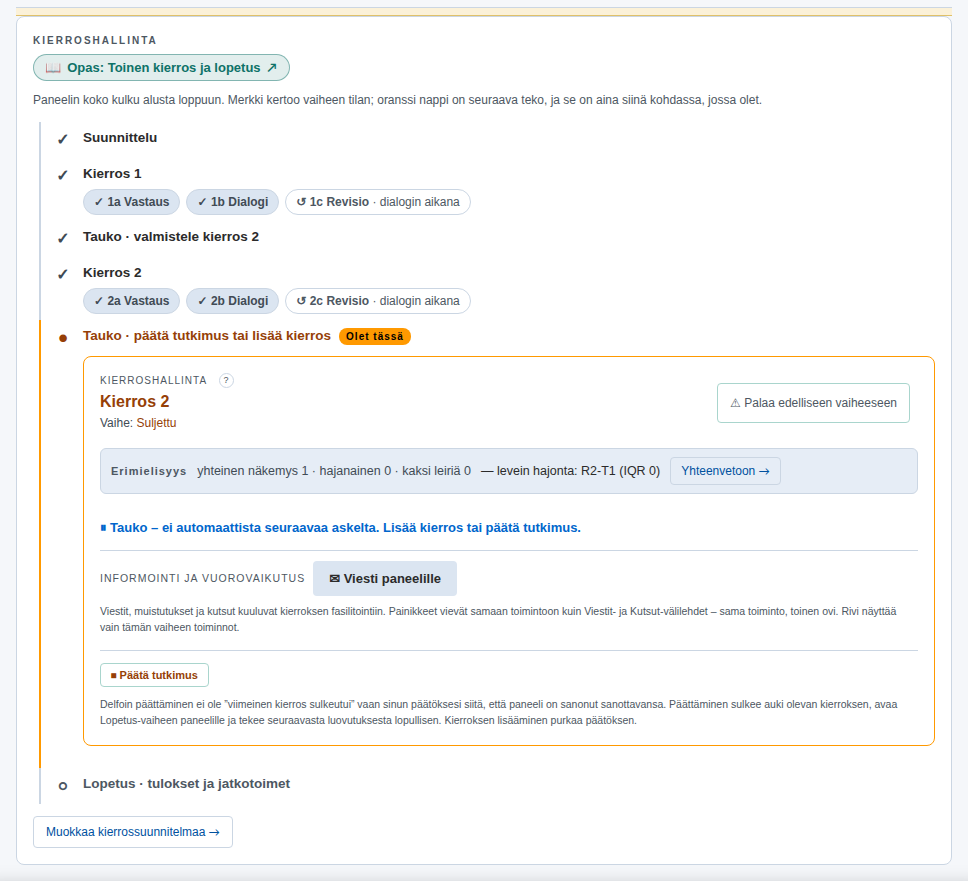Click Palaa edelliseen vaiheeseen button
Image resolution: width=968 pixels, height=881 pixels.
813,403
